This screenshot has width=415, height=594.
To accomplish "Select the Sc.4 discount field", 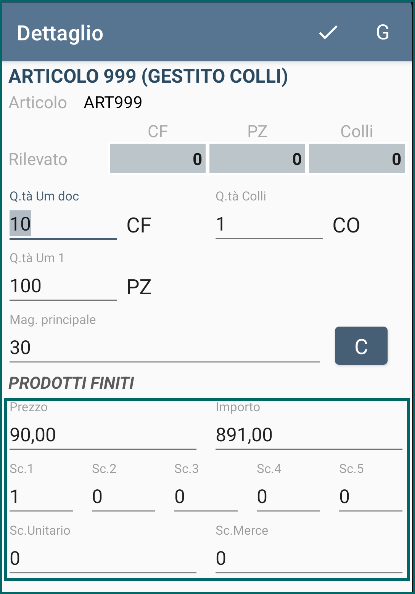I will point(288,496).
